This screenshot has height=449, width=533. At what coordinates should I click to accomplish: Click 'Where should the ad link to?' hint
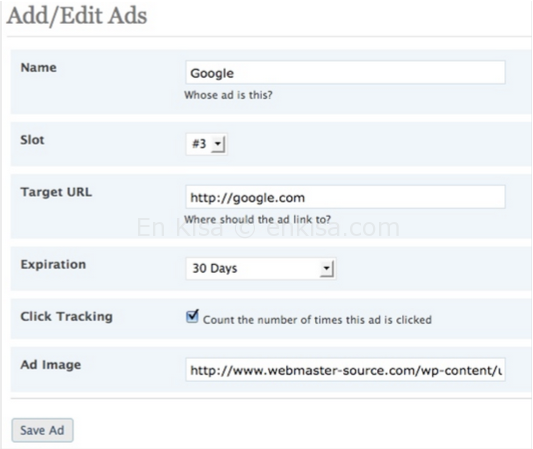click(x=258, y=219)
